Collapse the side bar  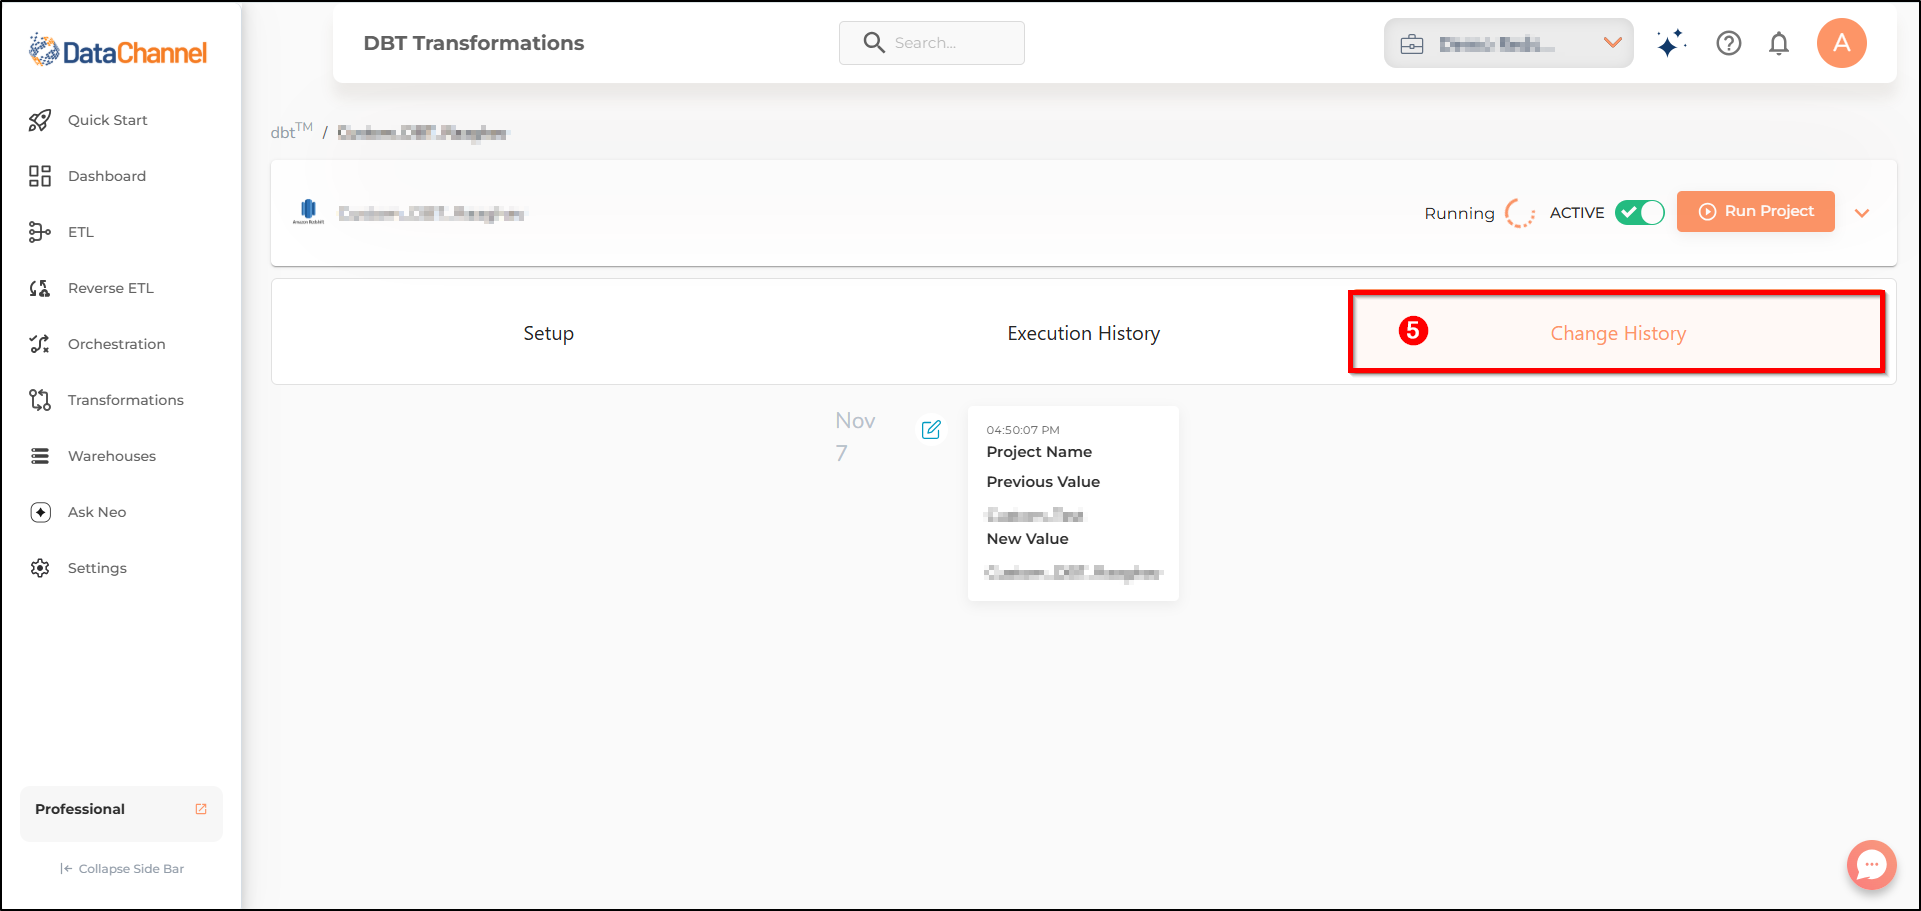(122, 868)
